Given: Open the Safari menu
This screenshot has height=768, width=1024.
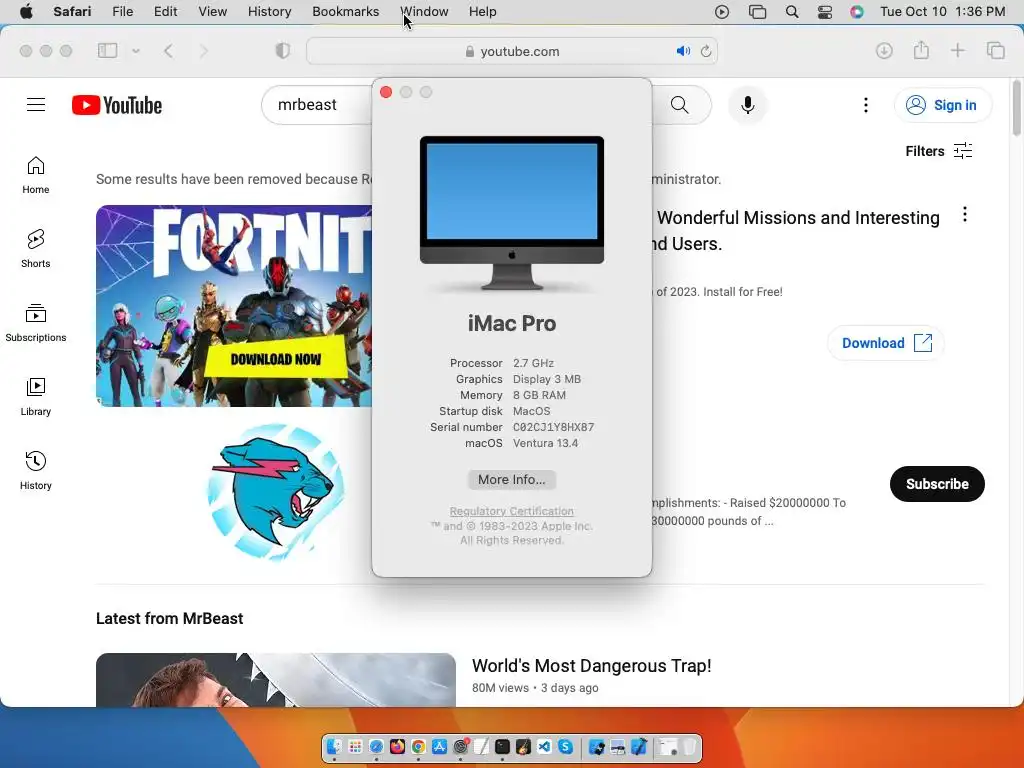Looking at the screenshot, I should (x=72, y=12).
